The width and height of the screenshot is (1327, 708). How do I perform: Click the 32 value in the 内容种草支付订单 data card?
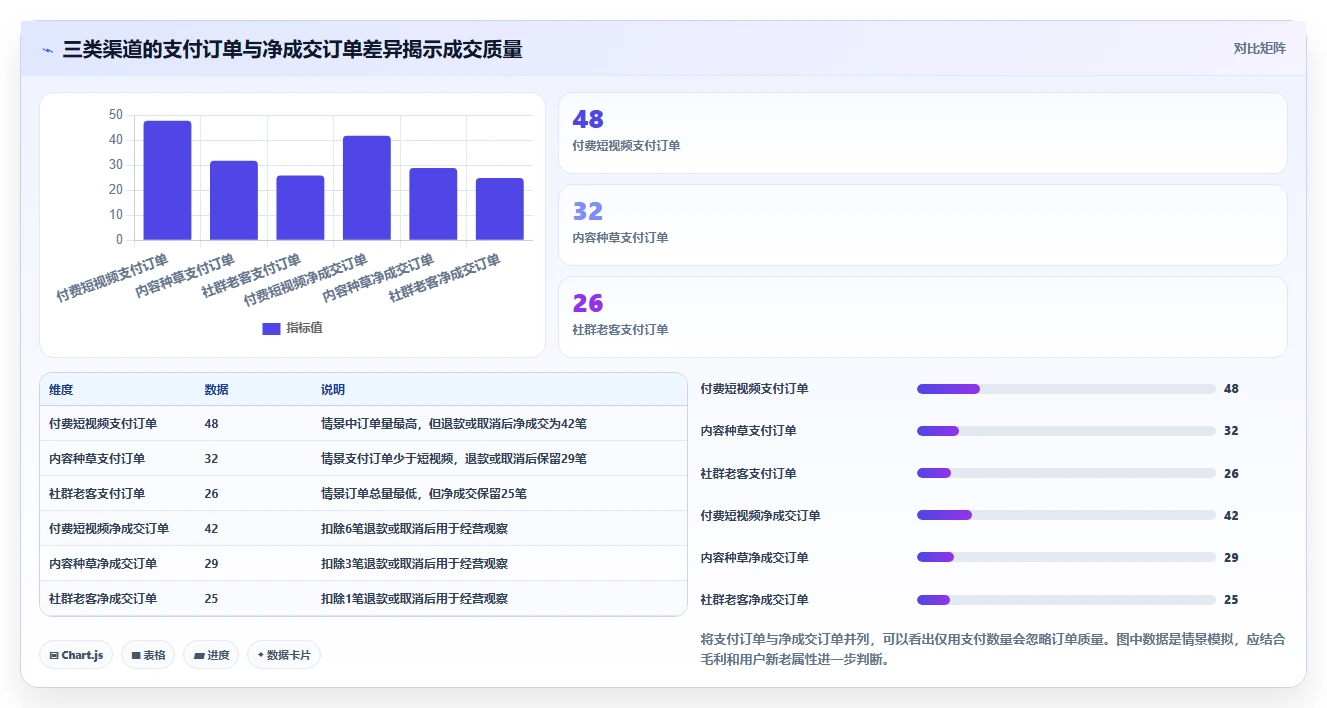click(x=588, y=211)
